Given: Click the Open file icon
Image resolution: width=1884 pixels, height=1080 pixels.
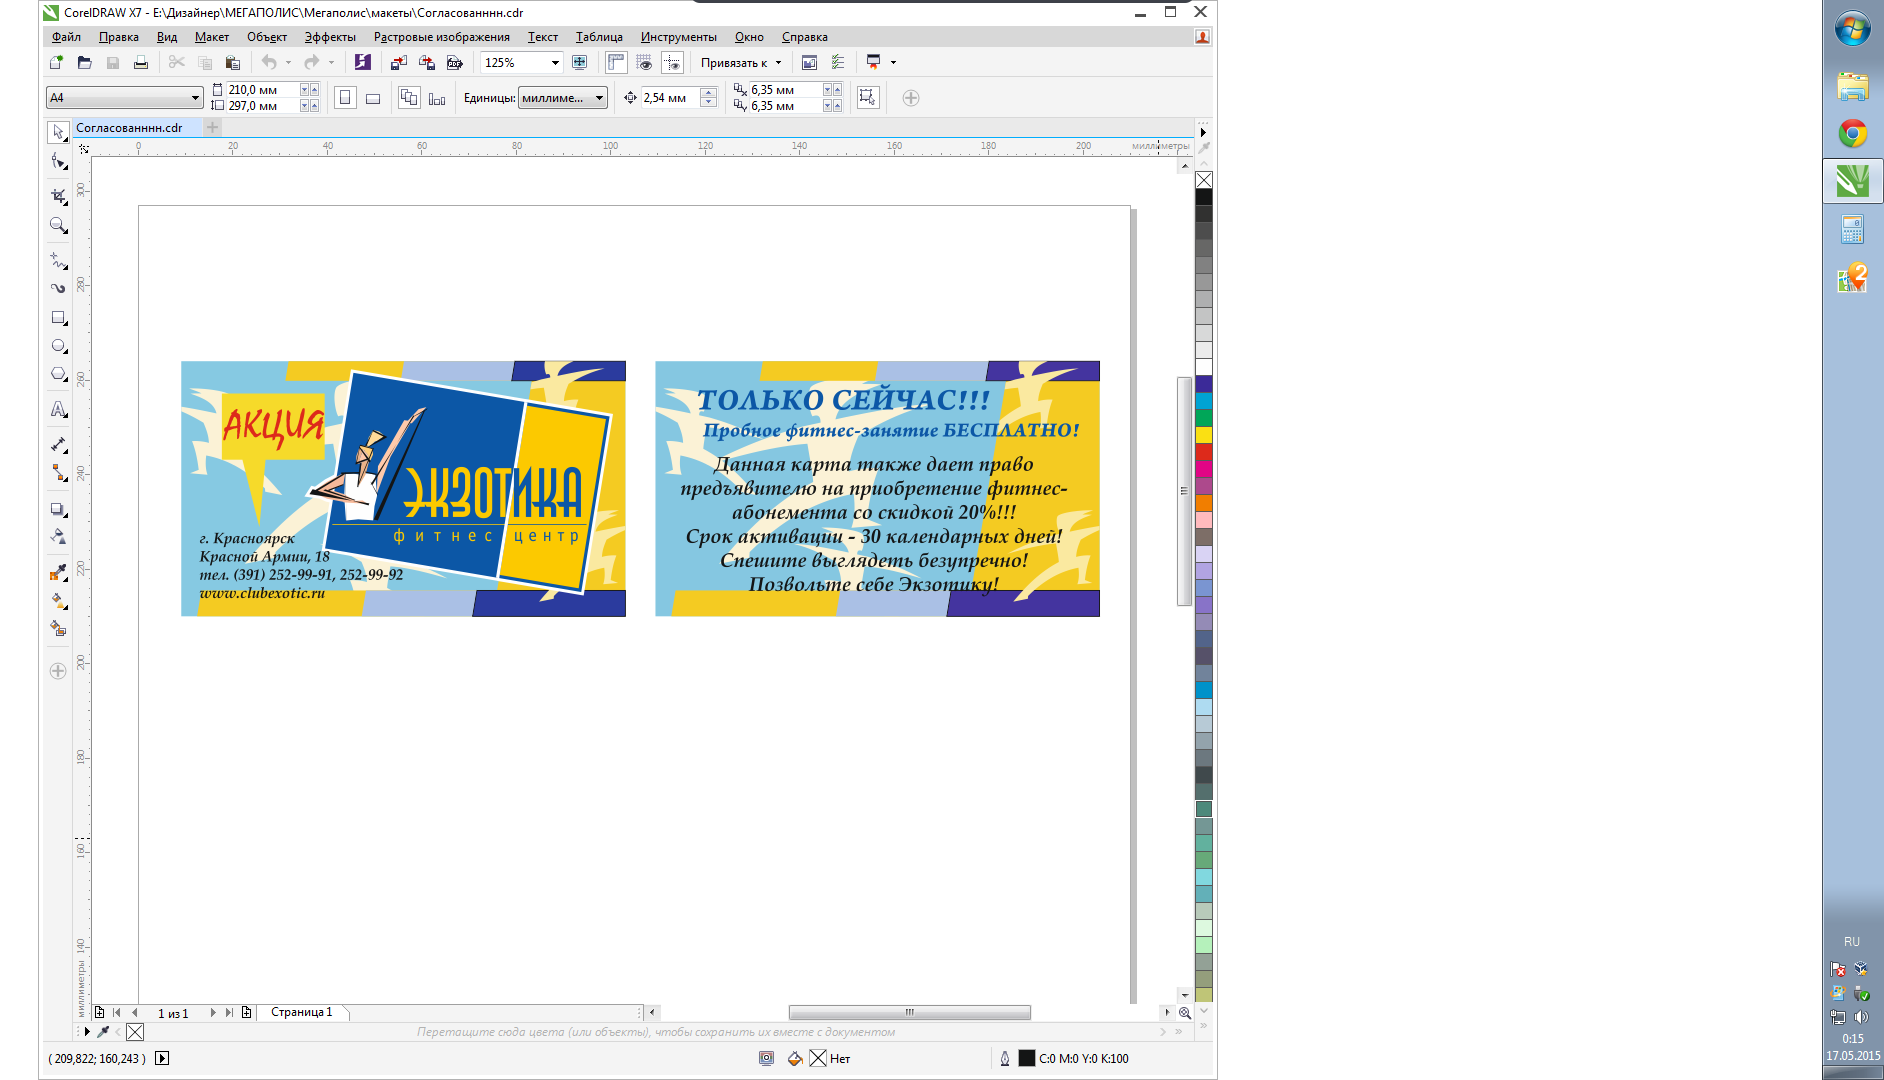Looking at the screenshot, I should pyautogui.click(x=84, y=62).
